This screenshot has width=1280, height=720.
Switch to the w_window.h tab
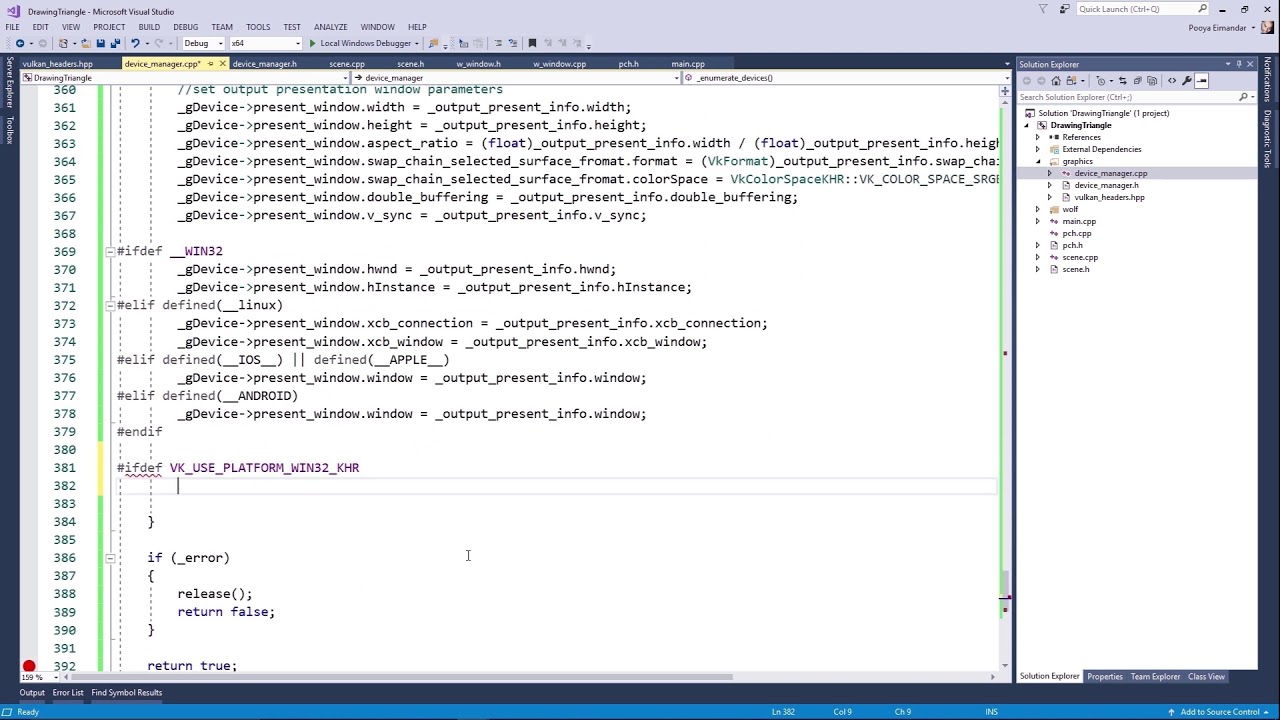click(478, 64)
